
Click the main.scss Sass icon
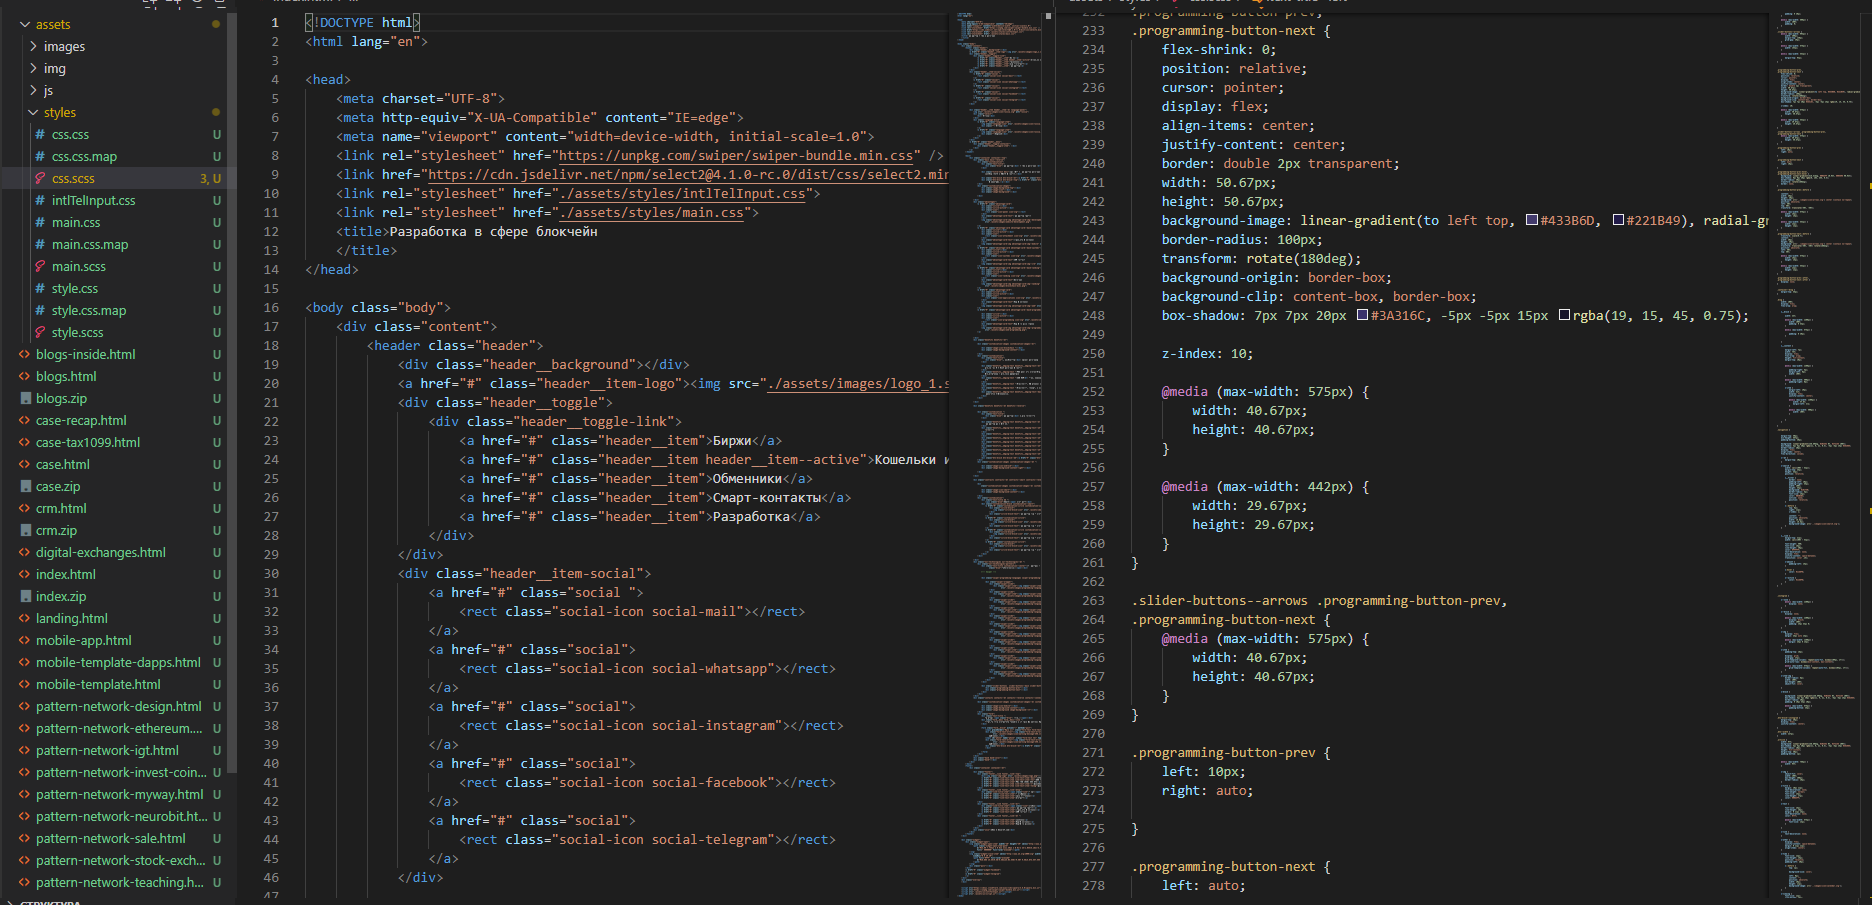click(x=40, y=266)
